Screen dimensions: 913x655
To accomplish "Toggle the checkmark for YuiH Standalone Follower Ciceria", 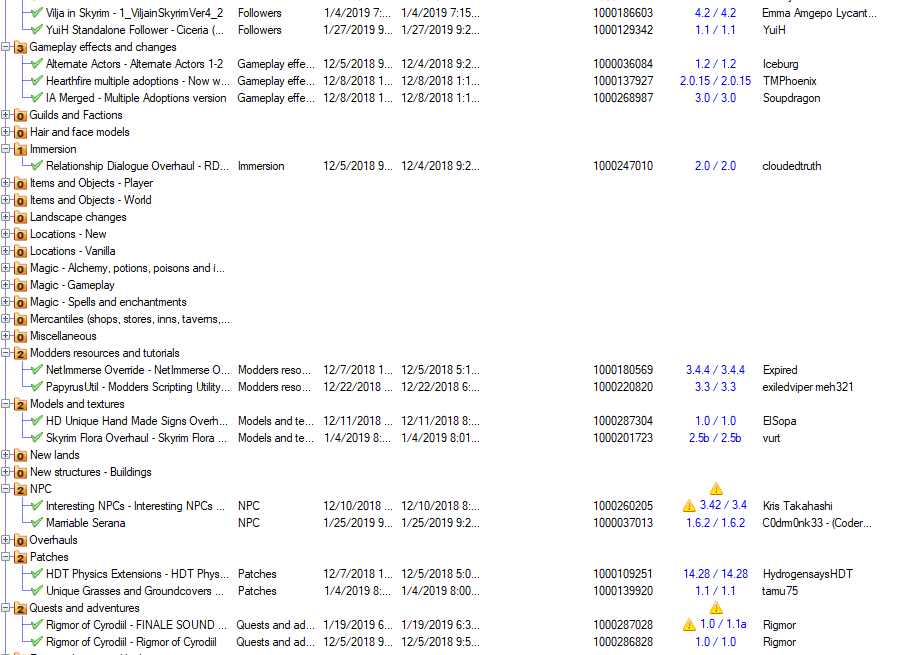I will click(x=37, y=29).
